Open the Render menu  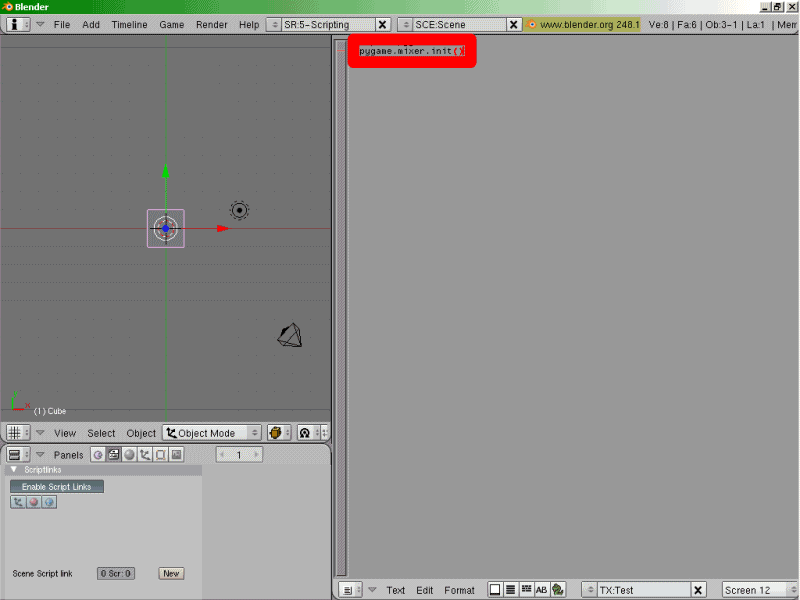point(211,24)
